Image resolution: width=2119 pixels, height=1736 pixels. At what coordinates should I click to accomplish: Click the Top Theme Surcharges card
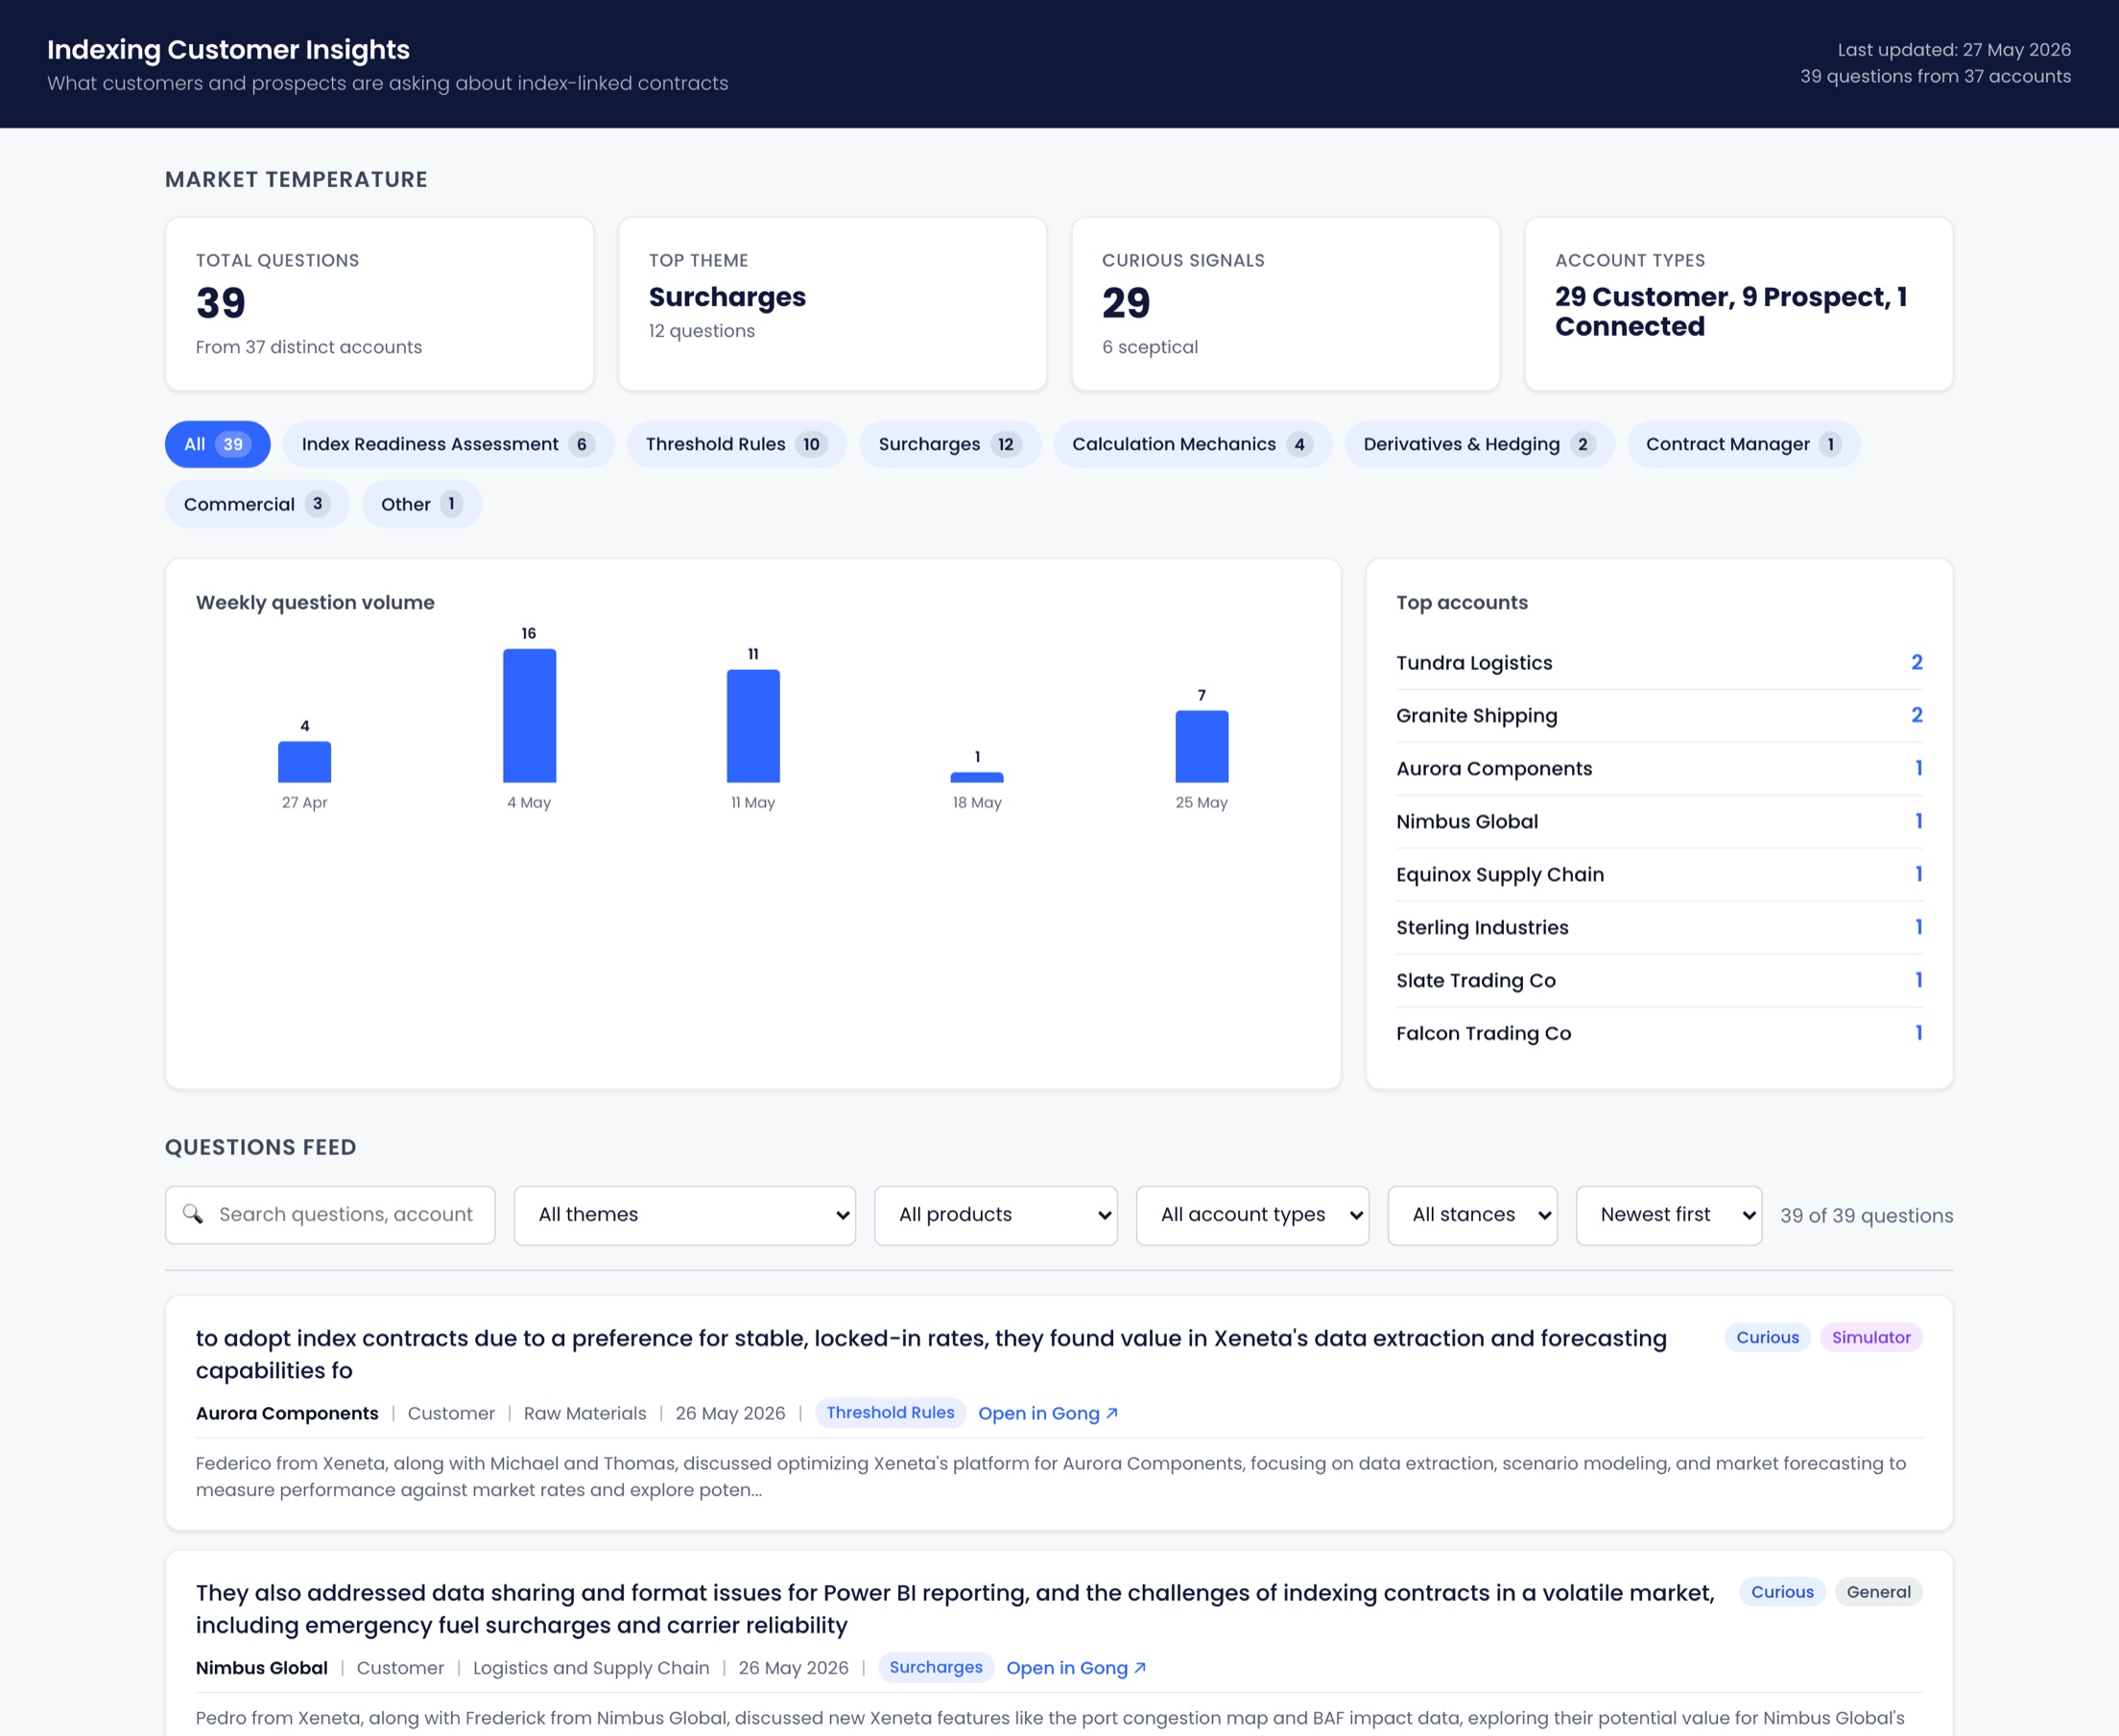(832, 304)
